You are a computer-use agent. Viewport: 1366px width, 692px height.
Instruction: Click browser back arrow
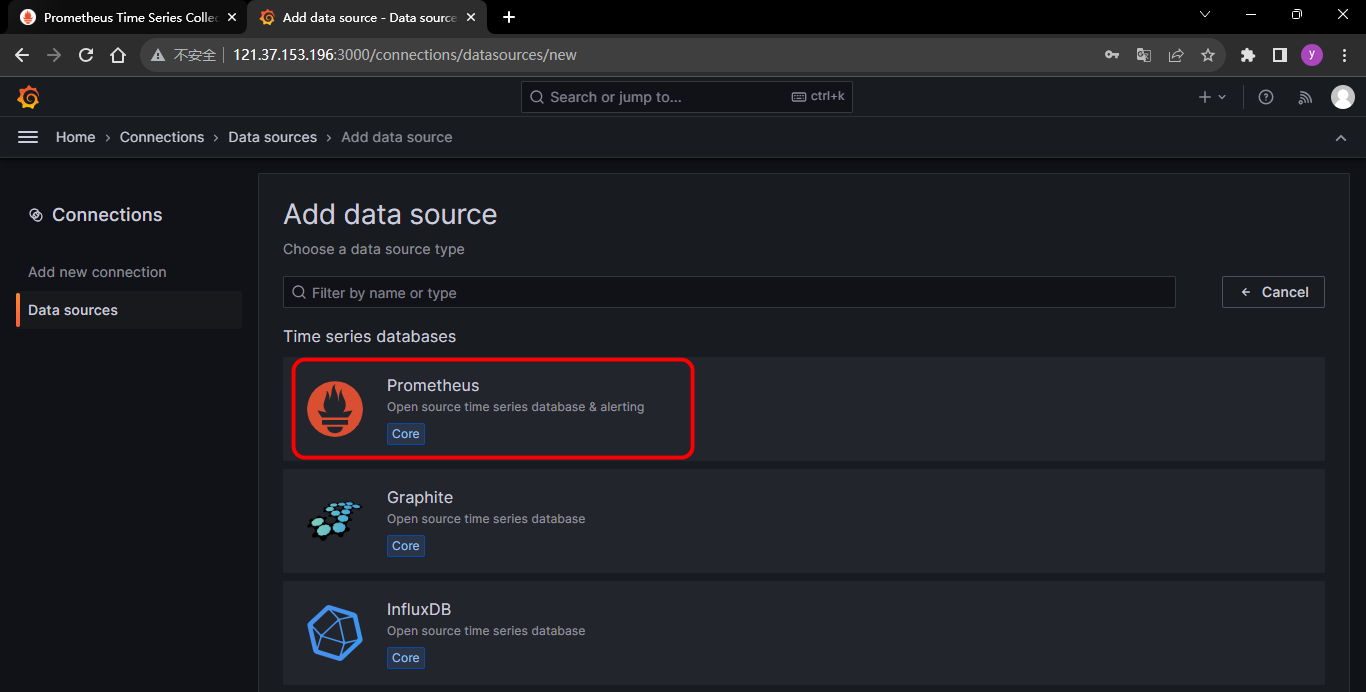pyautogui.click(x=22, y=55)
